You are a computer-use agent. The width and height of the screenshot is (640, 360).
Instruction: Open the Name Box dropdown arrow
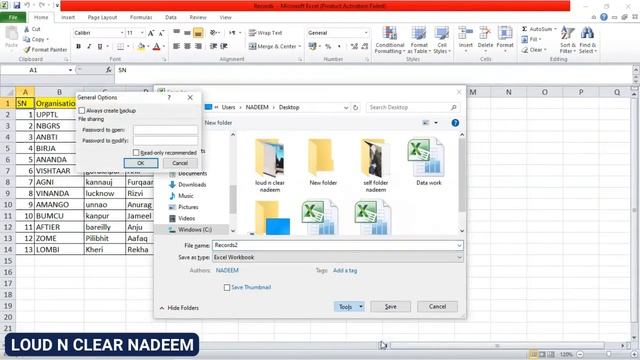(70, 70)
